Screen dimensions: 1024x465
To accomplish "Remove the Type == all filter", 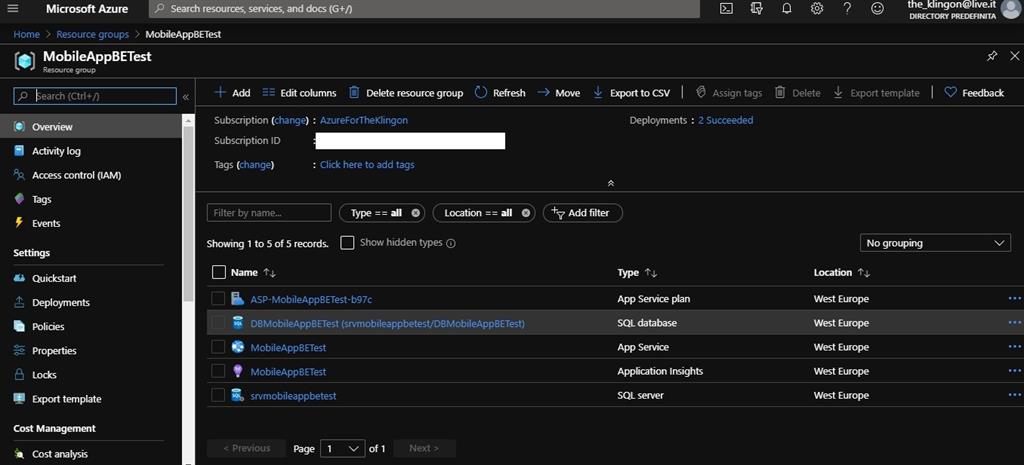I will coord(415,213).
